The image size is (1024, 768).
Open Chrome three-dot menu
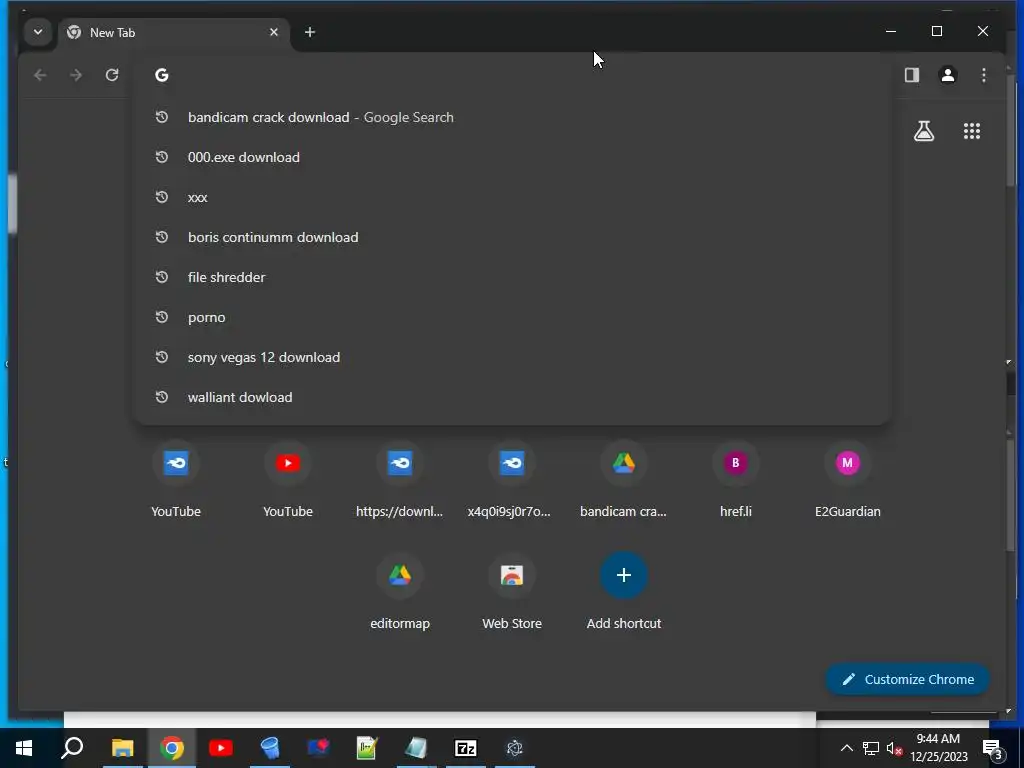click(x=984, y=75)
